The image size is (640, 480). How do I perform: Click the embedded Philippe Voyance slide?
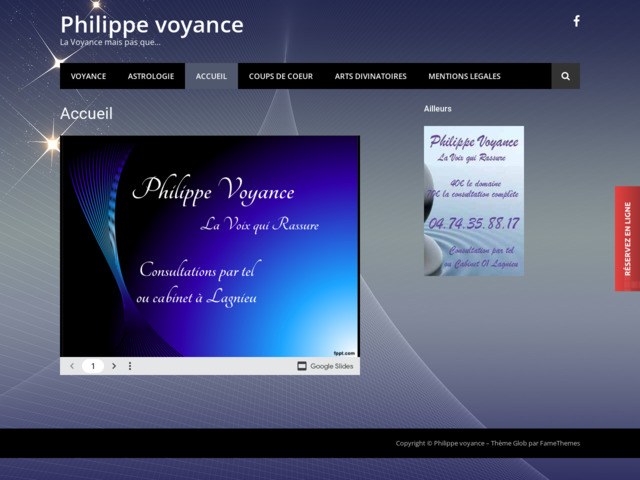coord(210,245)
